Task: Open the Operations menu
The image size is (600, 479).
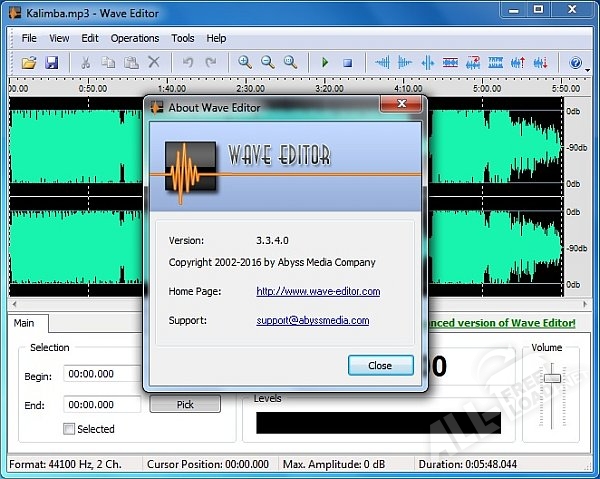Action: coord(135,38)
